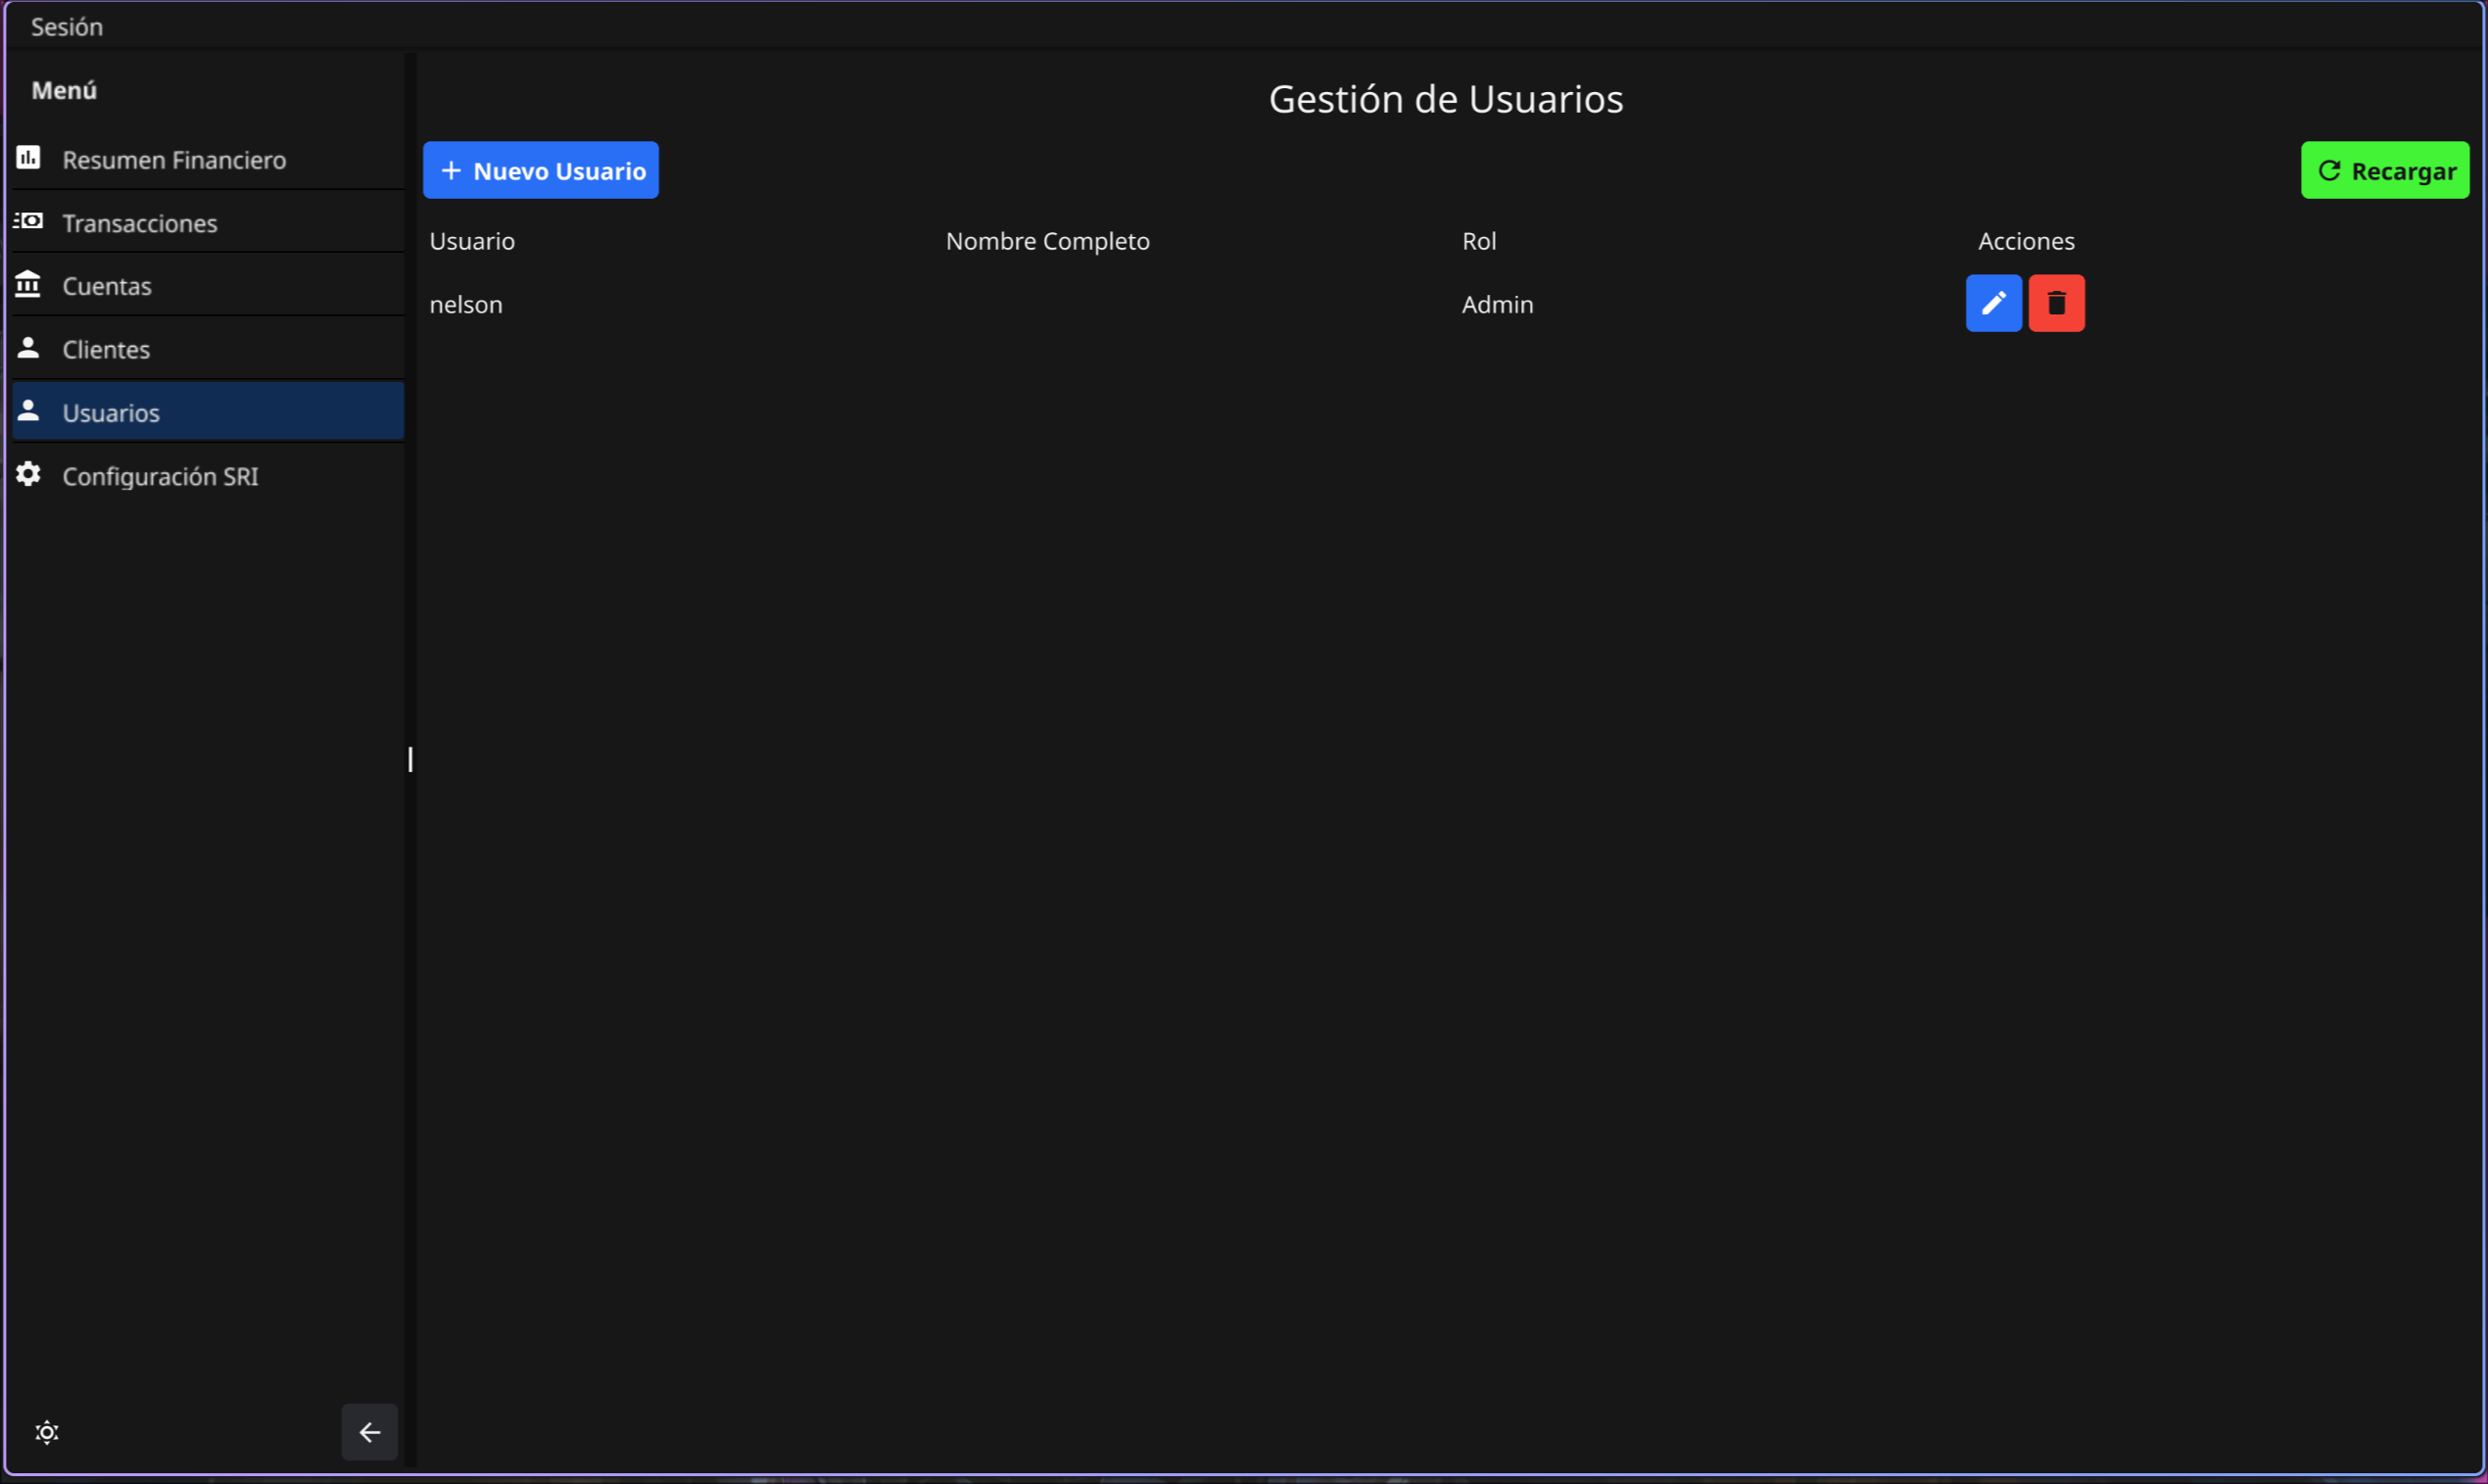Click the Nuevo Usuario button
The height and width of the screenshot is (1484, 2488).
point(540,170)
